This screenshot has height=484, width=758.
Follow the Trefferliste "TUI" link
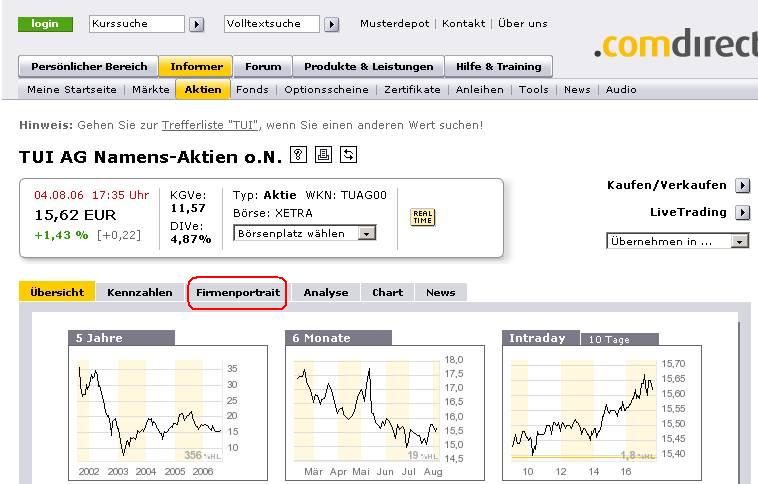[210, 125]
